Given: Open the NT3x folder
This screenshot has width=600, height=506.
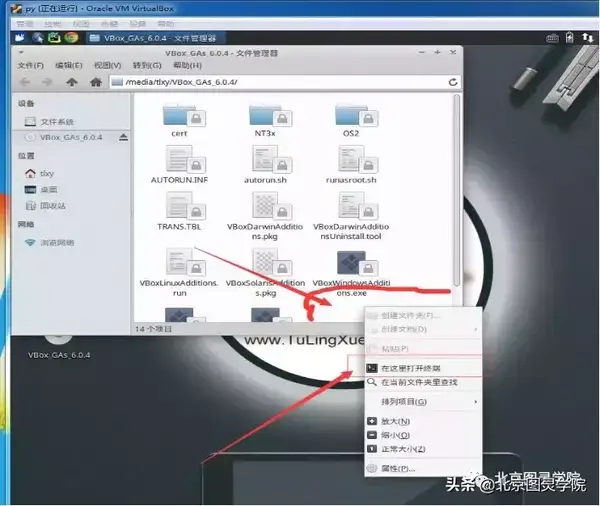Looking at the screenshot, I should [271, 115].
